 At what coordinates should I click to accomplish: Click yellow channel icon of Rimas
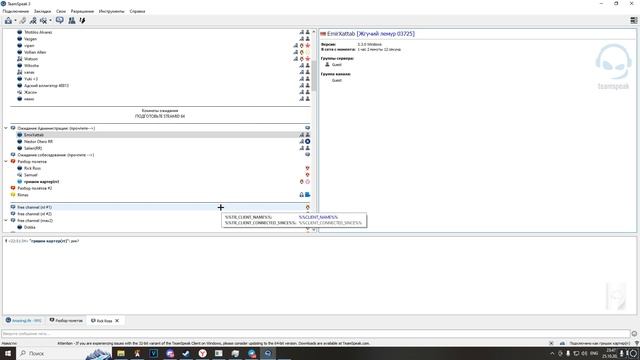pyautogui.click(x=13, y=195)
